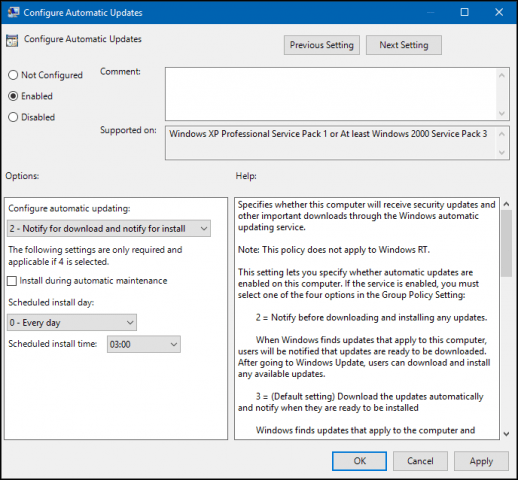The width and height of the screenshot is (518, 480).
Task: Select the Not Configured radio button
Action: pos(13,75)
